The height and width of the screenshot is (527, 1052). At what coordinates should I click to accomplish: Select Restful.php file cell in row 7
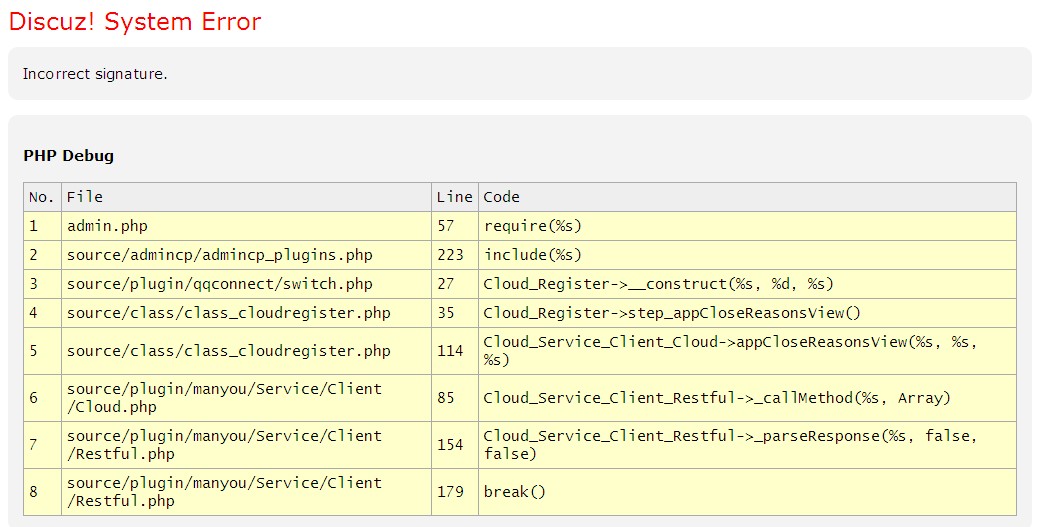[246, 445]
